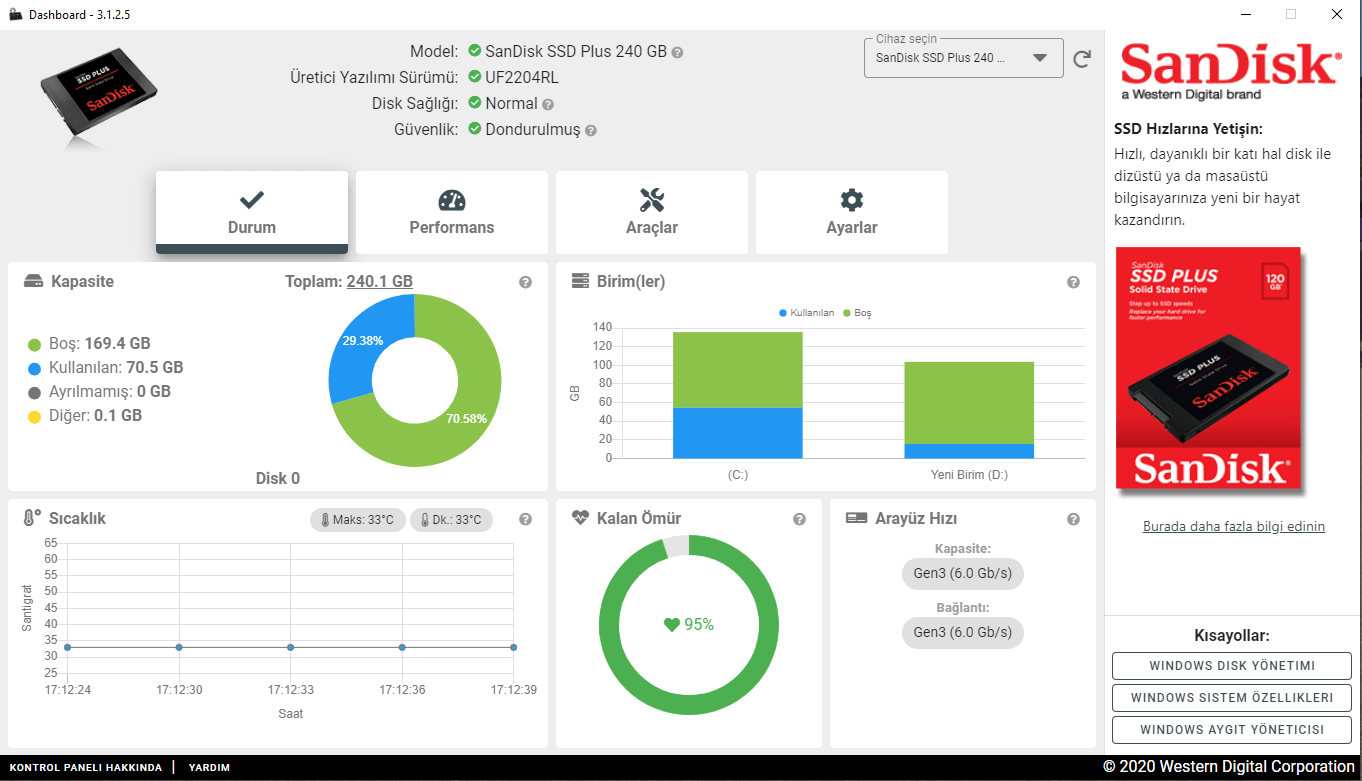The width and height of the screenshot is (1362, 781).
Task: Toggle the Boş legend in Birim(ler) chart
Action: 857,313
